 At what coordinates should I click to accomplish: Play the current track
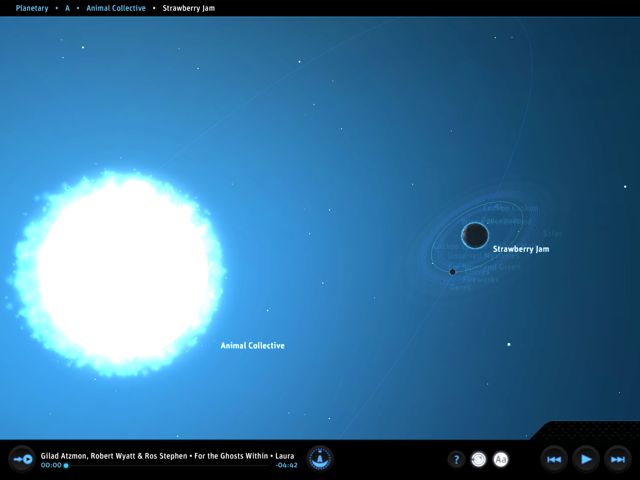(x=586, y=460)
